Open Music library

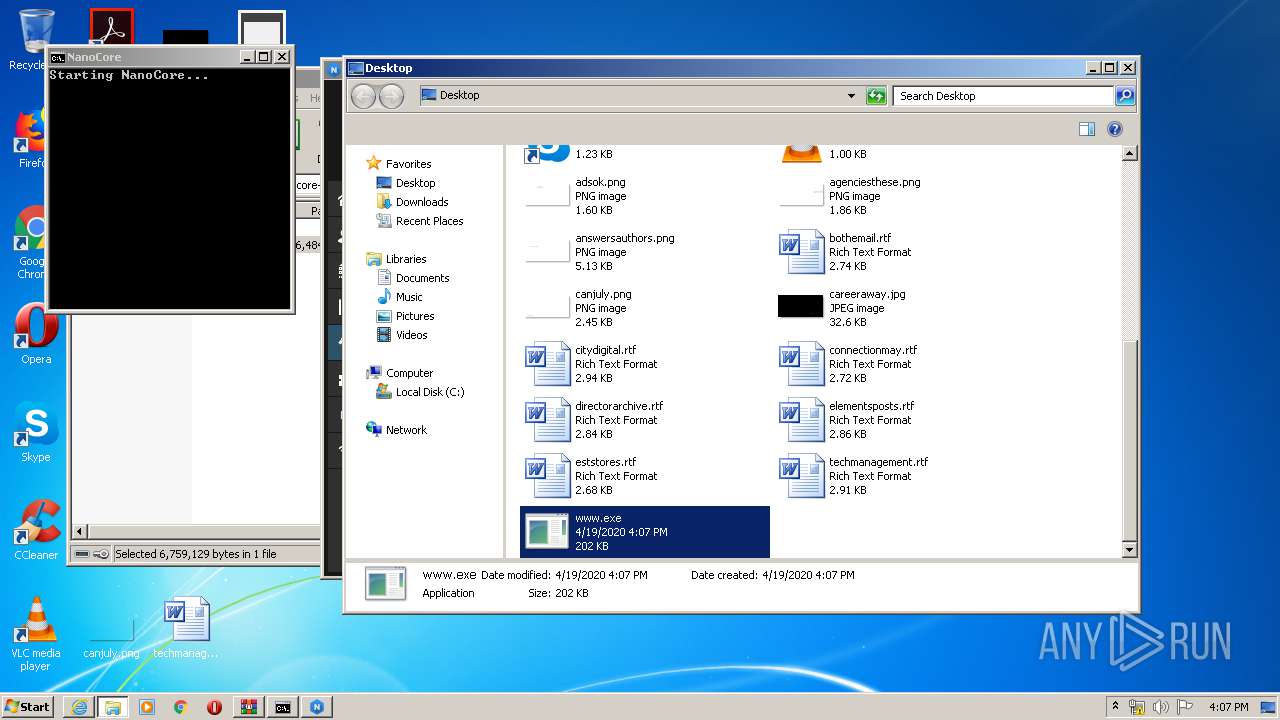(409, 297)
